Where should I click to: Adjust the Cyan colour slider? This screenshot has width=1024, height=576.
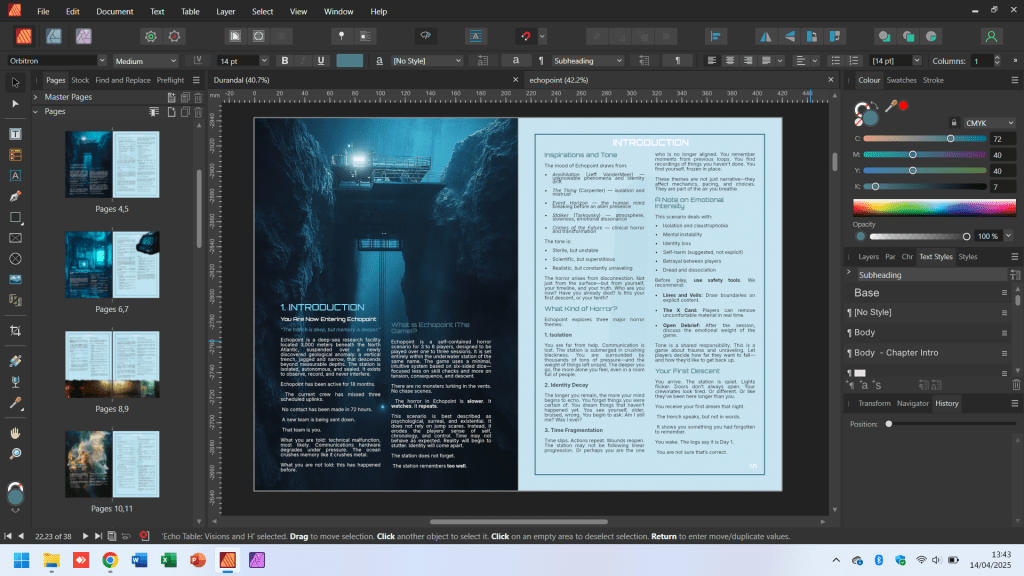(952, 139)
